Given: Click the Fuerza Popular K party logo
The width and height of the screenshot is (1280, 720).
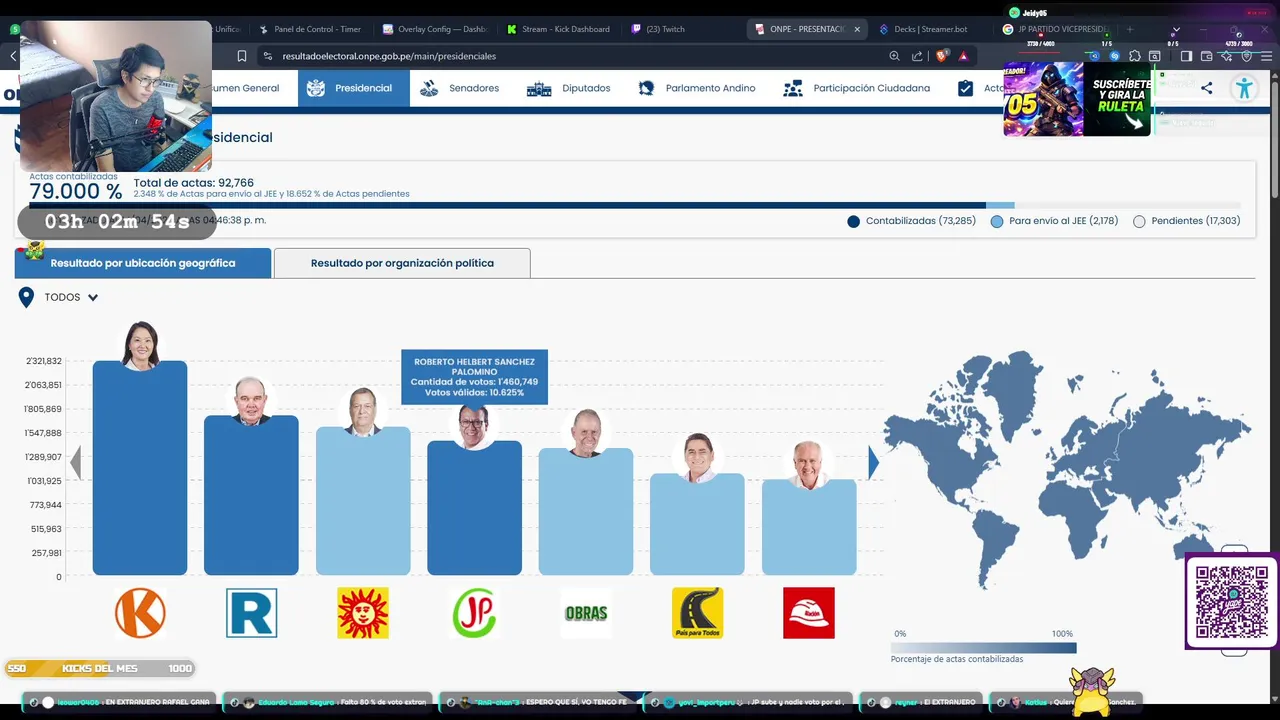Looking at the screenshot, I should coord(140,613).
